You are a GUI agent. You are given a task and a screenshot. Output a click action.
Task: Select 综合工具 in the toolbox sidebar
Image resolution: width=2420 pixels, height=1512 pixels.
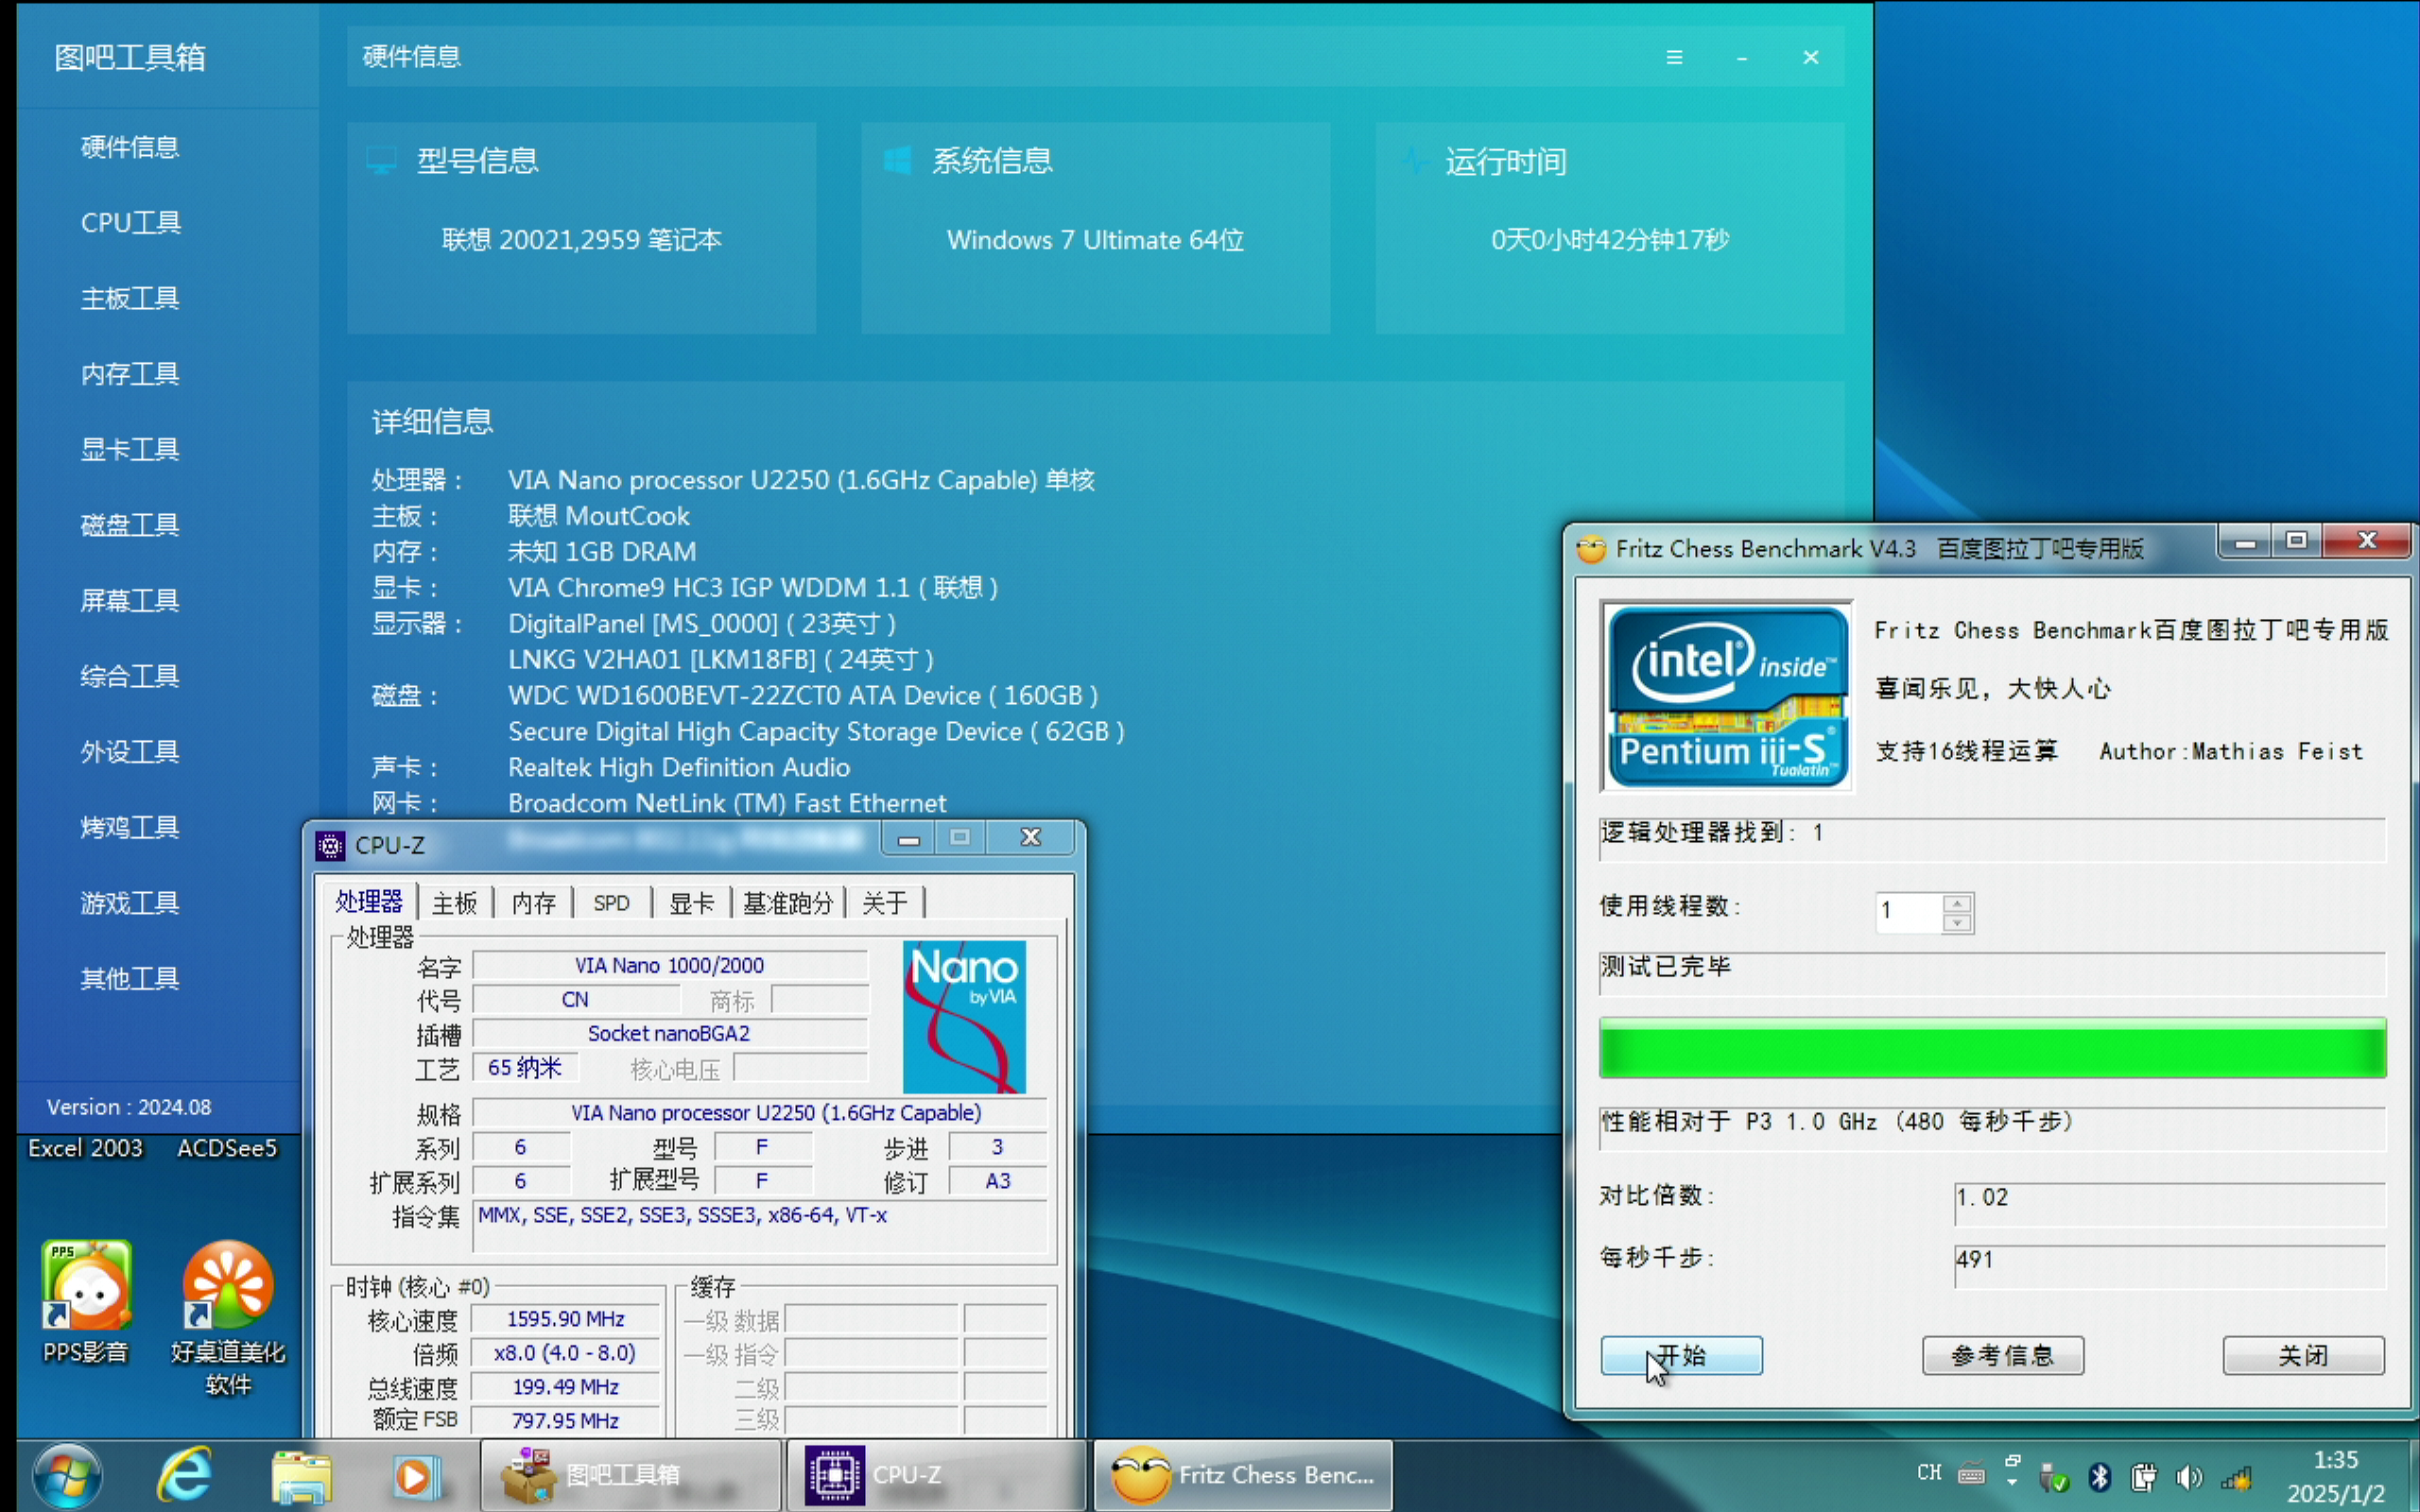pos(130,676)
